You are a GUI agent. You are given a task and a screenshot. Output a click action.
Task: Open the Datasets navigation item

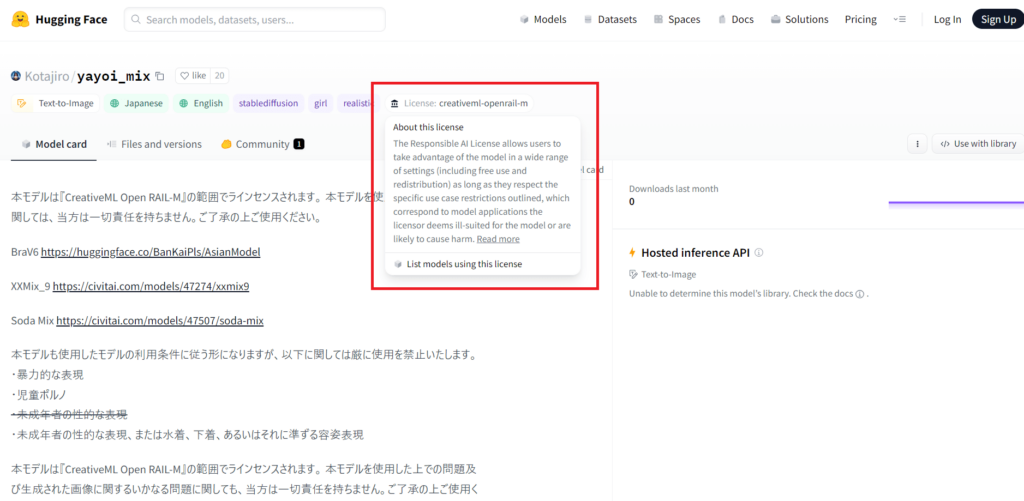[x=610, y=20]
